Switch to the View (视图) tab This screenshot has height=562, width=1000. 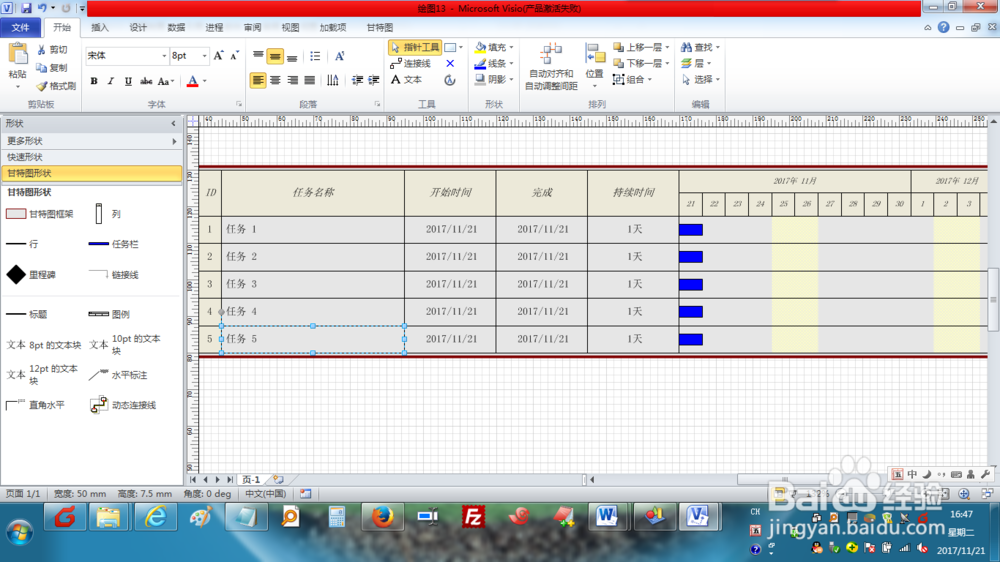pyautogui.click(x=290, y=27)
